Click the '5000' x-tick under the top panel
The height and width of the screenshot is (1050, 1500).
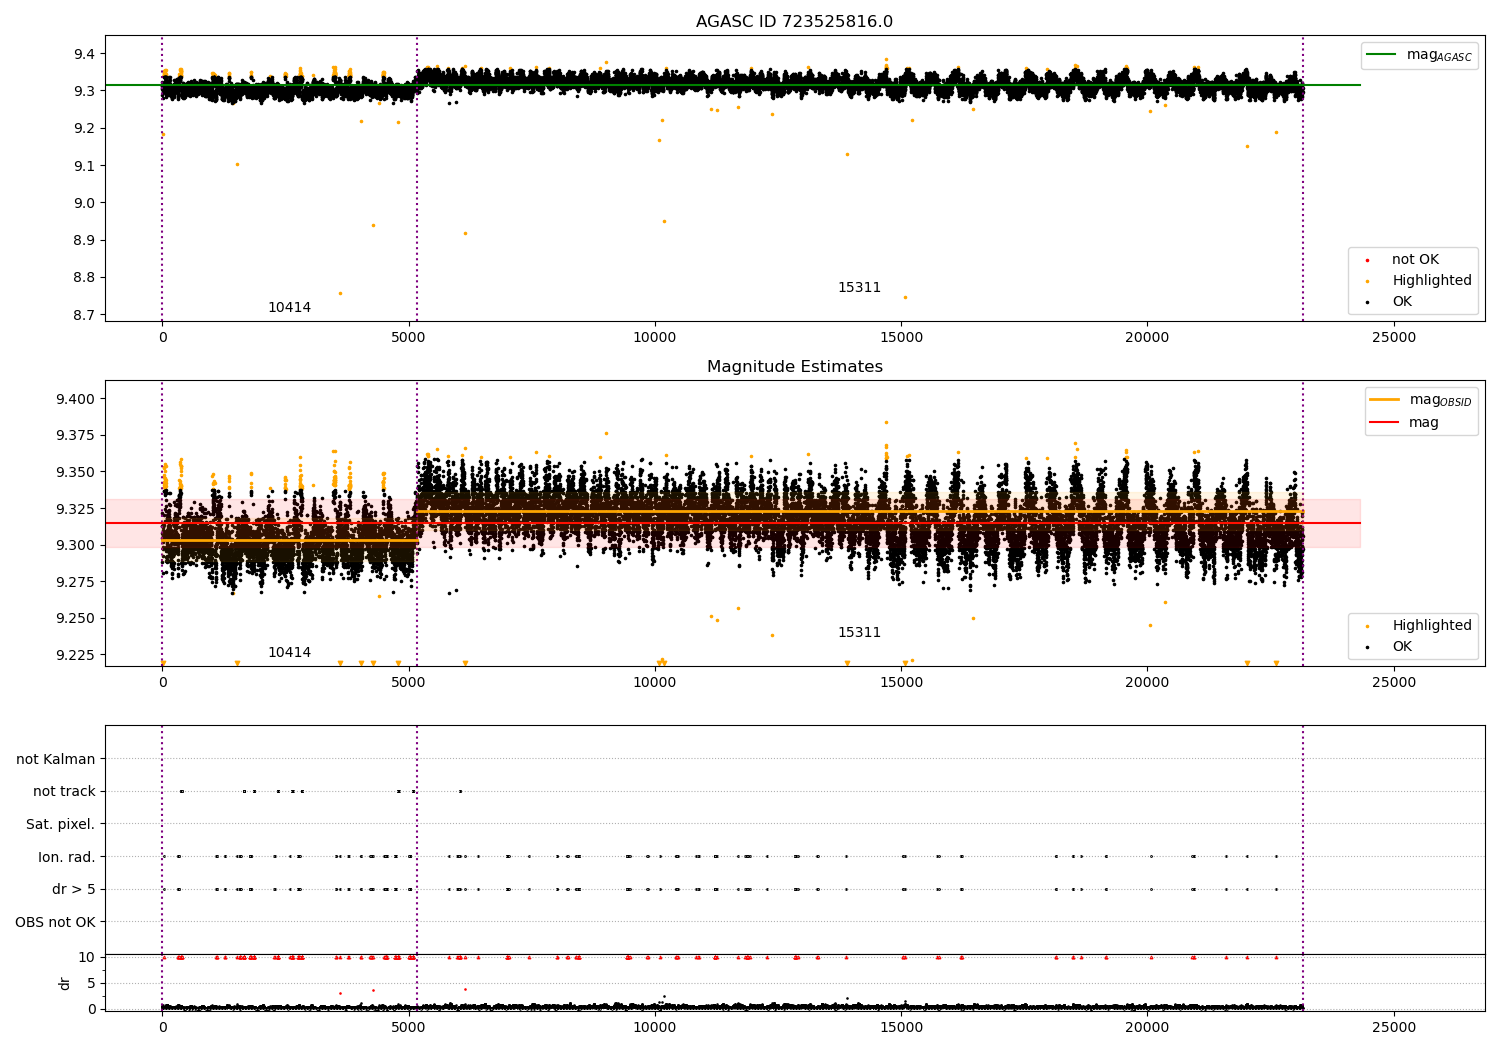point(409,338)
